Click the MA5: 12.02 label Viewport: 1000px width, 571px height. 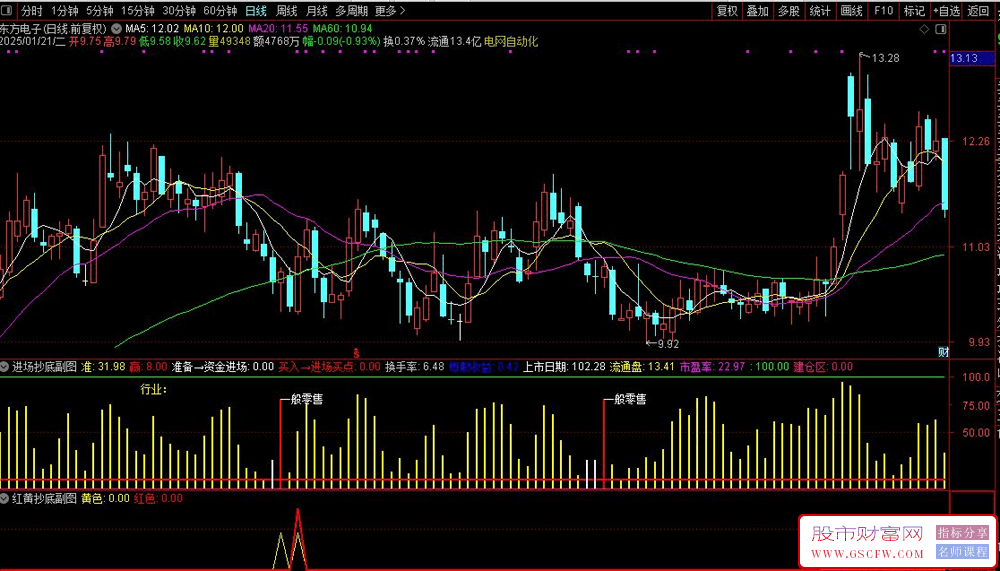(x=153, y=29)
